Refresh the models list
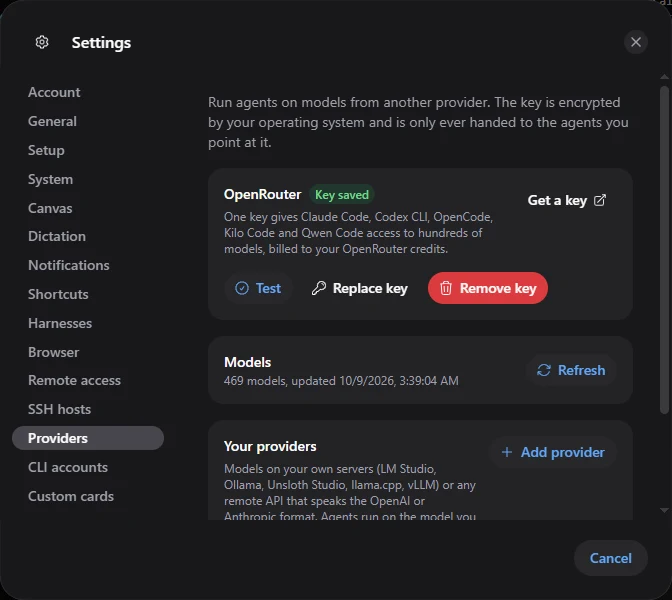The image size is (672, 600). [571, 370]
